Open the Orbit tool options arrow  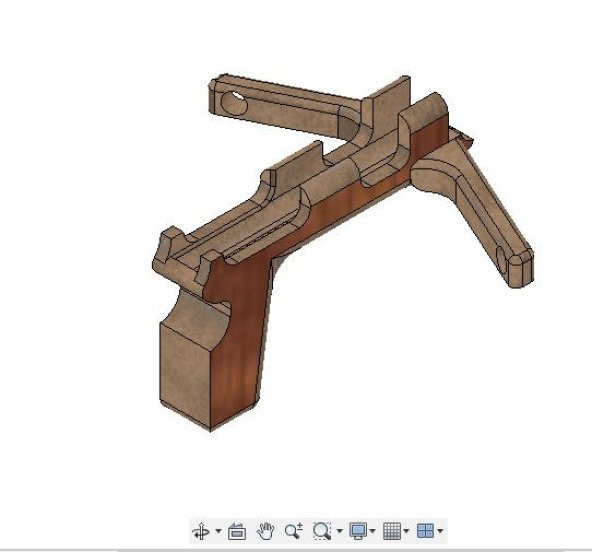click(219, 531)
